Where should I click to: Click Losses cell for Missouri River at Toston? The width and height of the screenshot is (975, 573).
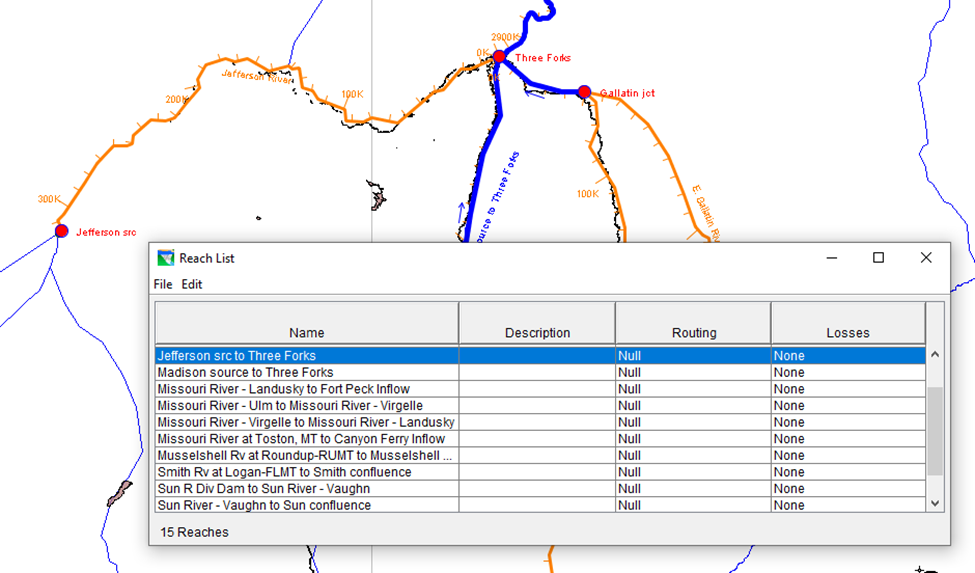click(x=848, y=439)
